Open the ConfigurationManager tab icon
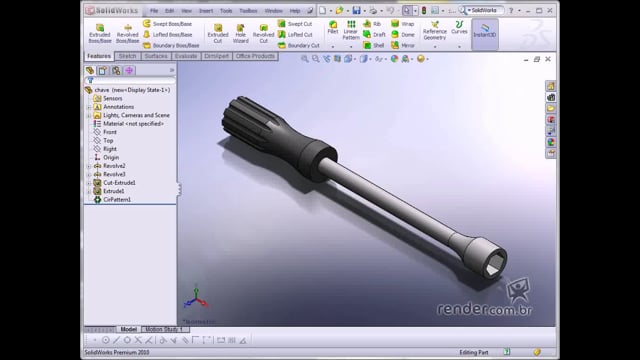The width and height of the screenshot is (640, 360). [116, 70]
